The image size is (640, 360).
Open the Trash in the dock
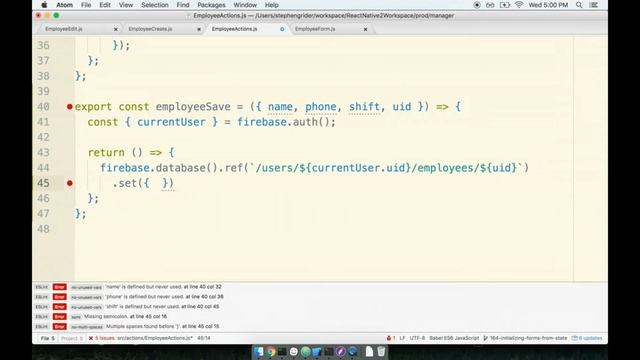[x=381, y=351]
